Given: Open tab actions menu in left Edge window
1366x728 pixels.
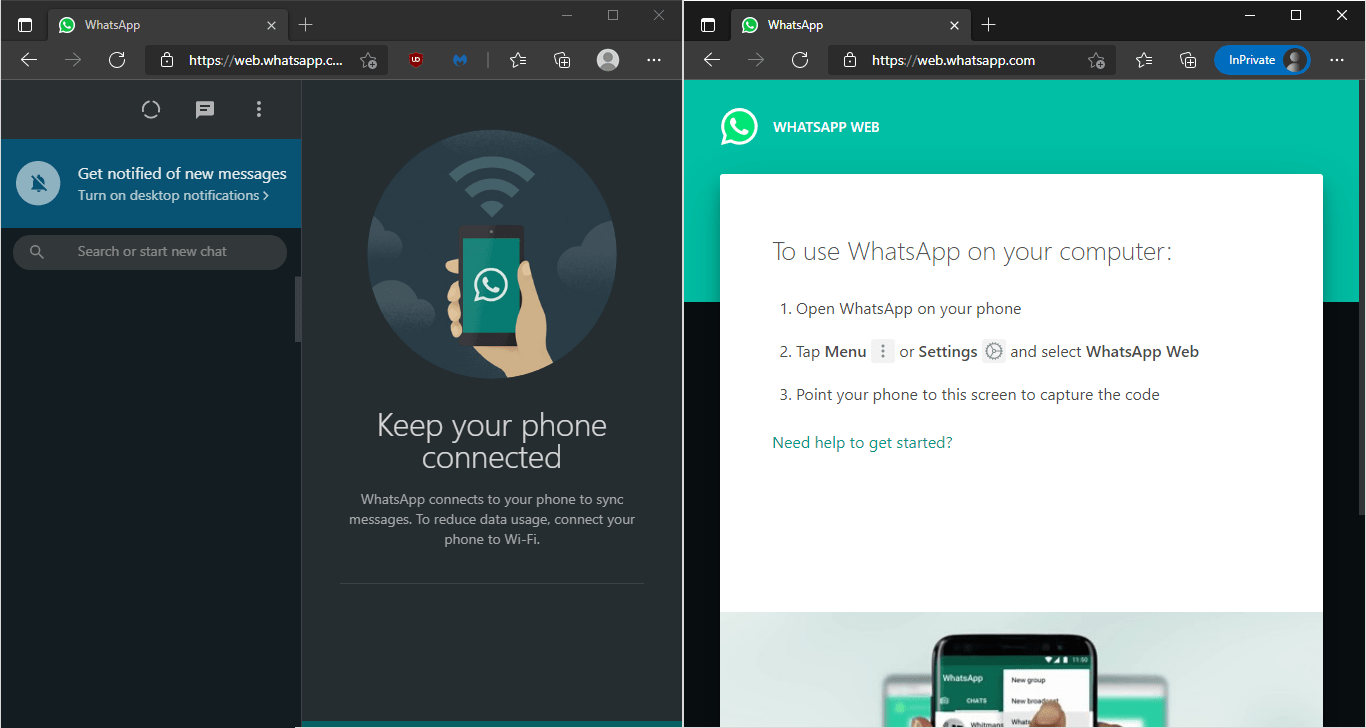Looking at the screenshot, I should click(25, 25).
